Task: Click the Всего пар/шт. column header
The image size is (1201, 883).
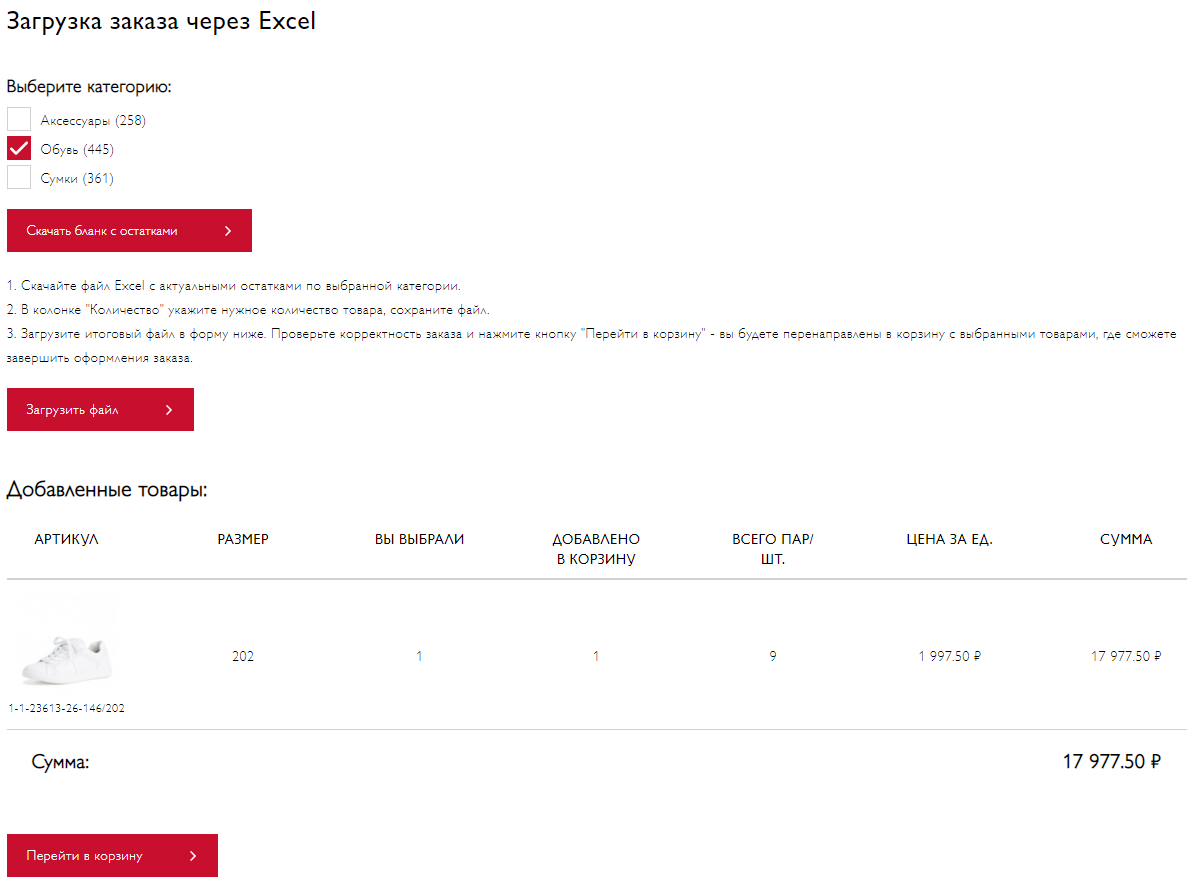Action: pos(773,549)
